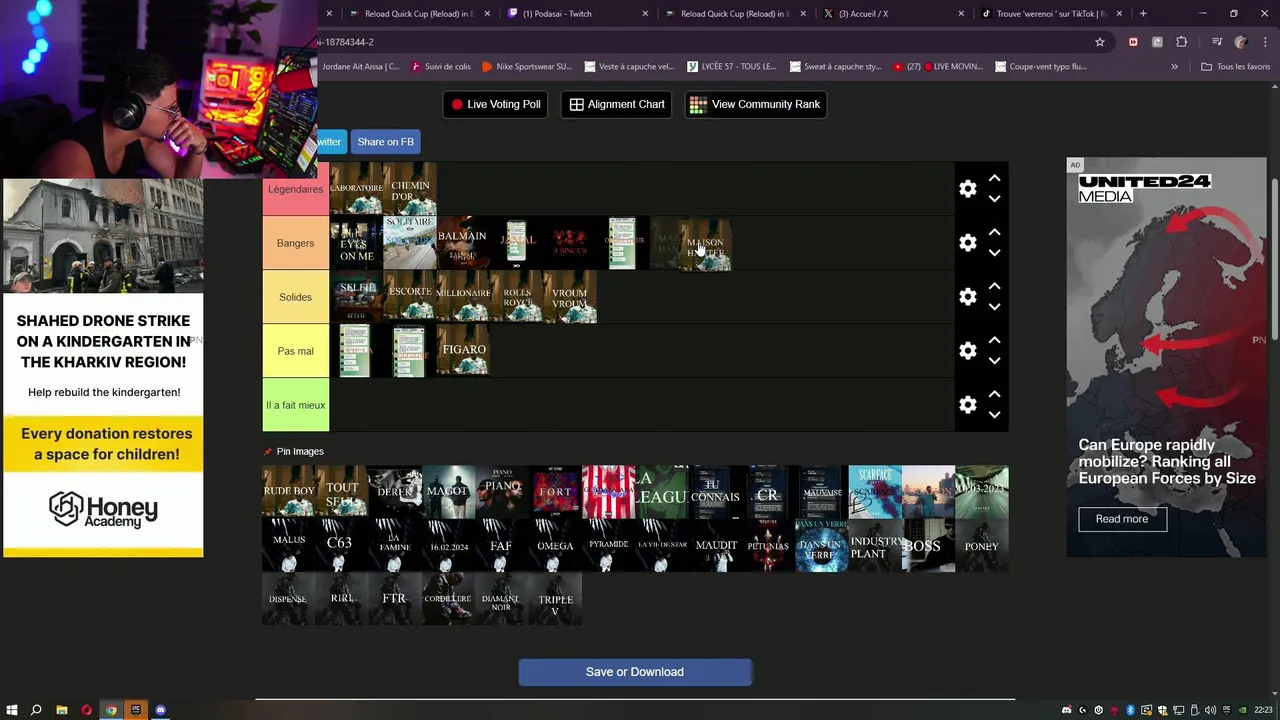This screenshot has height=720, width=1280.
Task: Pick the INDUSTRY PLANT image
Action: click(x=875, y=545)
